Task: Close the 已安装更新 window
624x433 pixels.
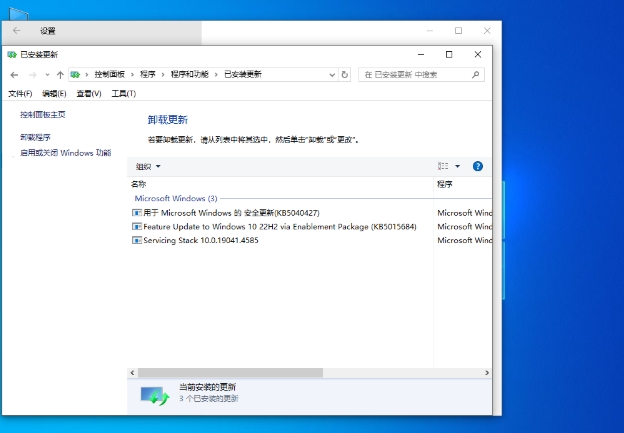Action: tap(478, 55)
